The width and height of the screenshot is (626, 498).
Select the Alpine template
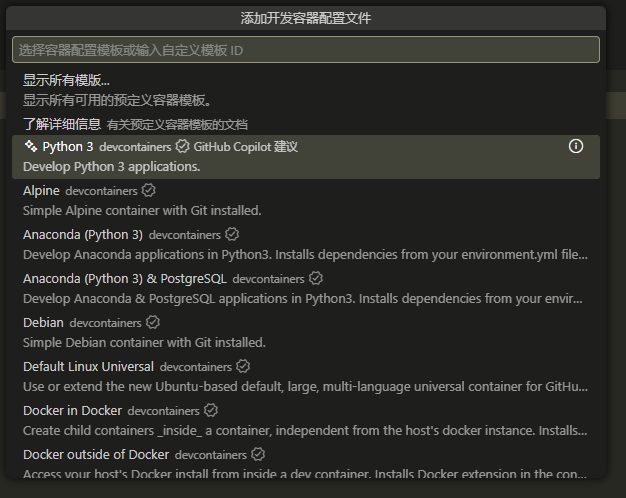click(306, 200)
